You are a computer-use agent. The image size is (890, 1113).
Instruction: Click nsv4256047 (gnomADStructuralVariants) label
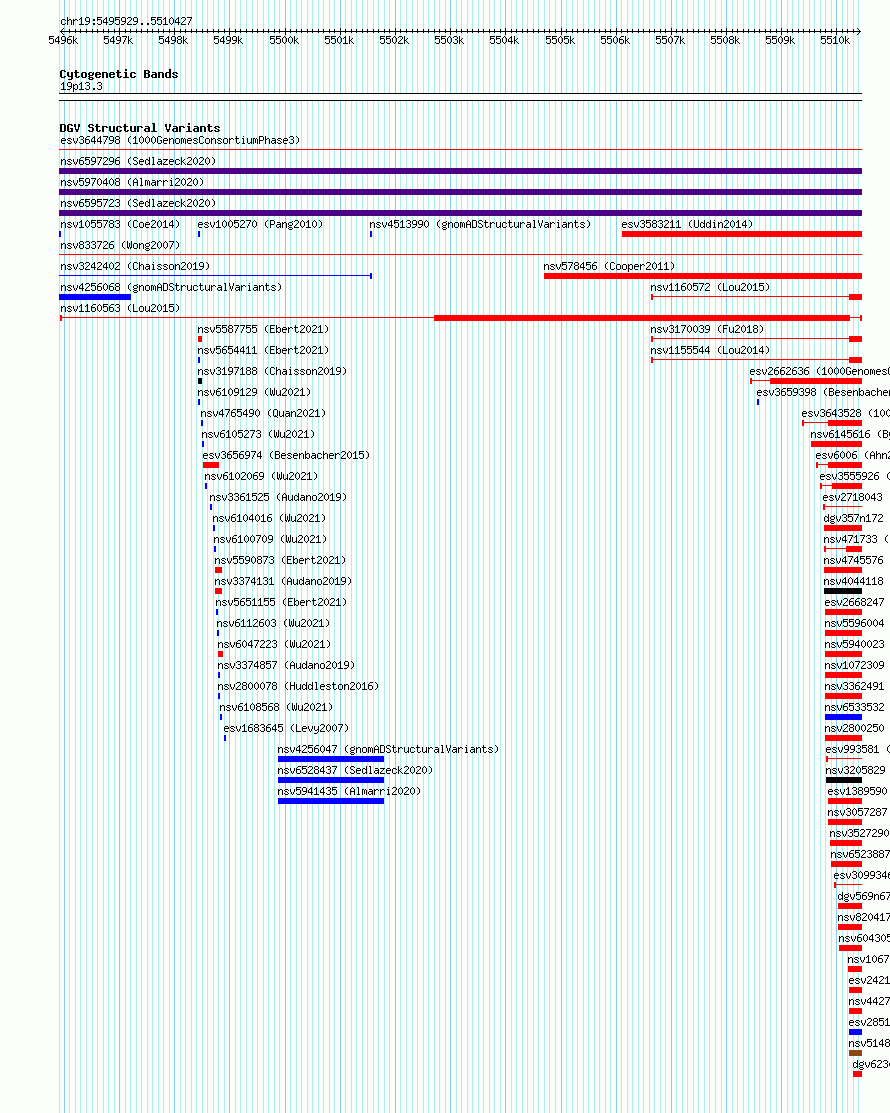pos(388,749)
